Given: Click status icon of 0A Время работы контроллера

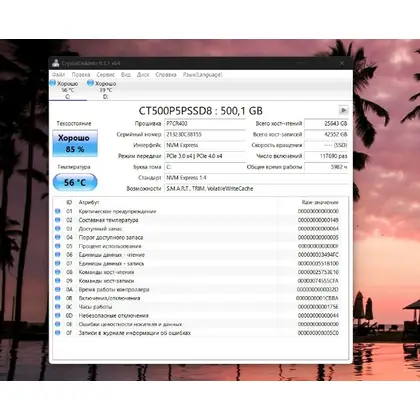Looking at the screenshot, I should [58, 289].
